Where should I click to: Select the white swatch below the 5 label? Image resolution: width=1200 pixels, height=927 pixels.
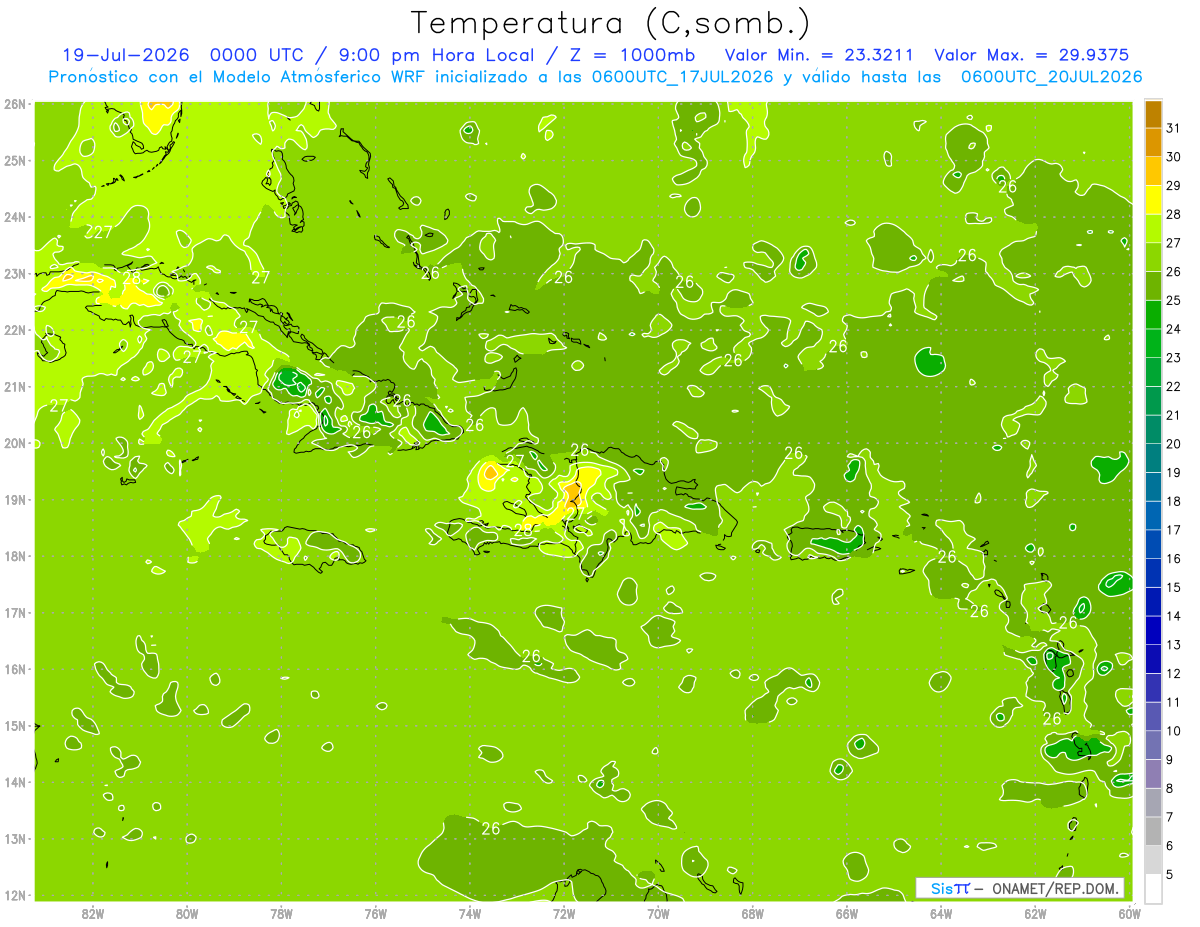click(x=1153, y=888)
